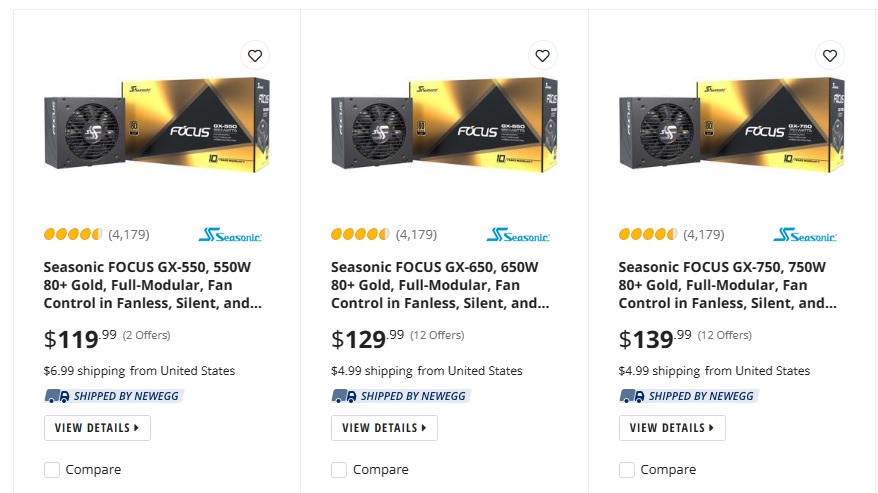Open Seasonic brand logo on GX-650 card

(518, 235)
